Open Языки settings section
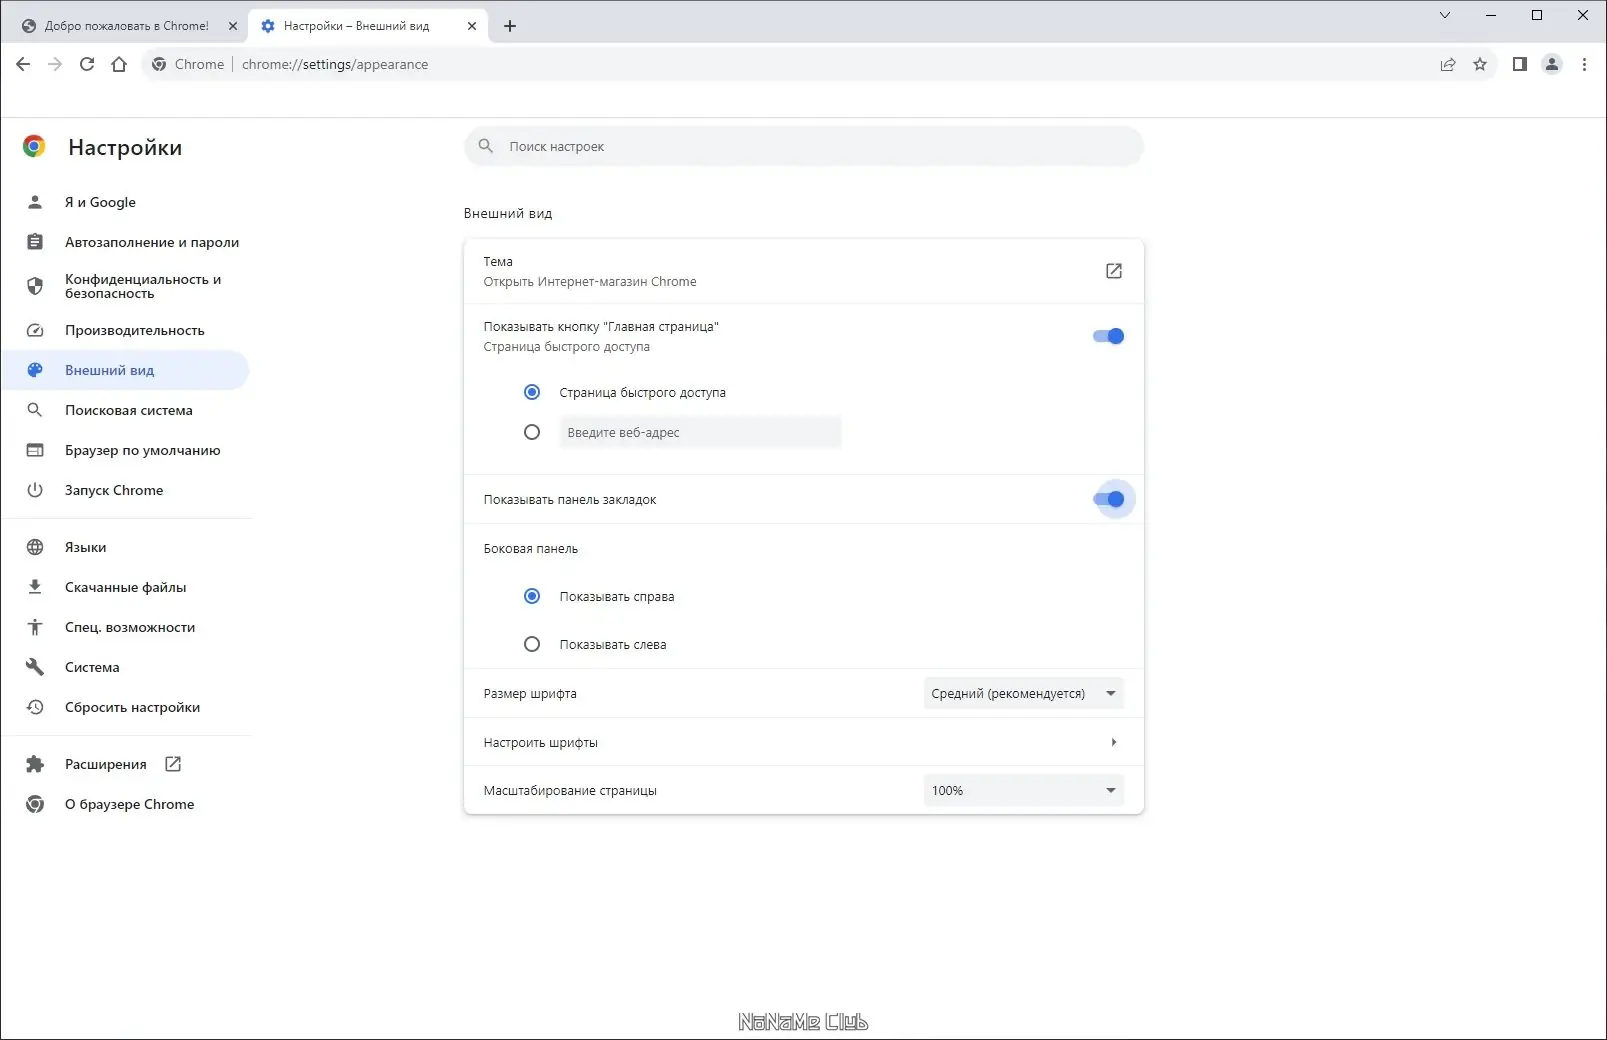 point(125,547)
